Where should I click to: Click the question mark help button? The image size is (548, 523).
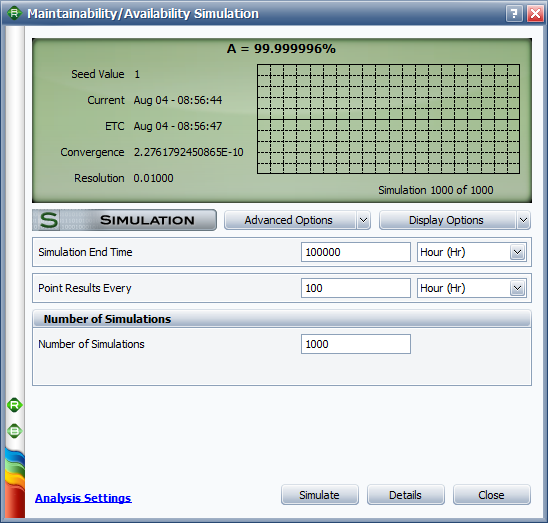click(x=514, y=14)
